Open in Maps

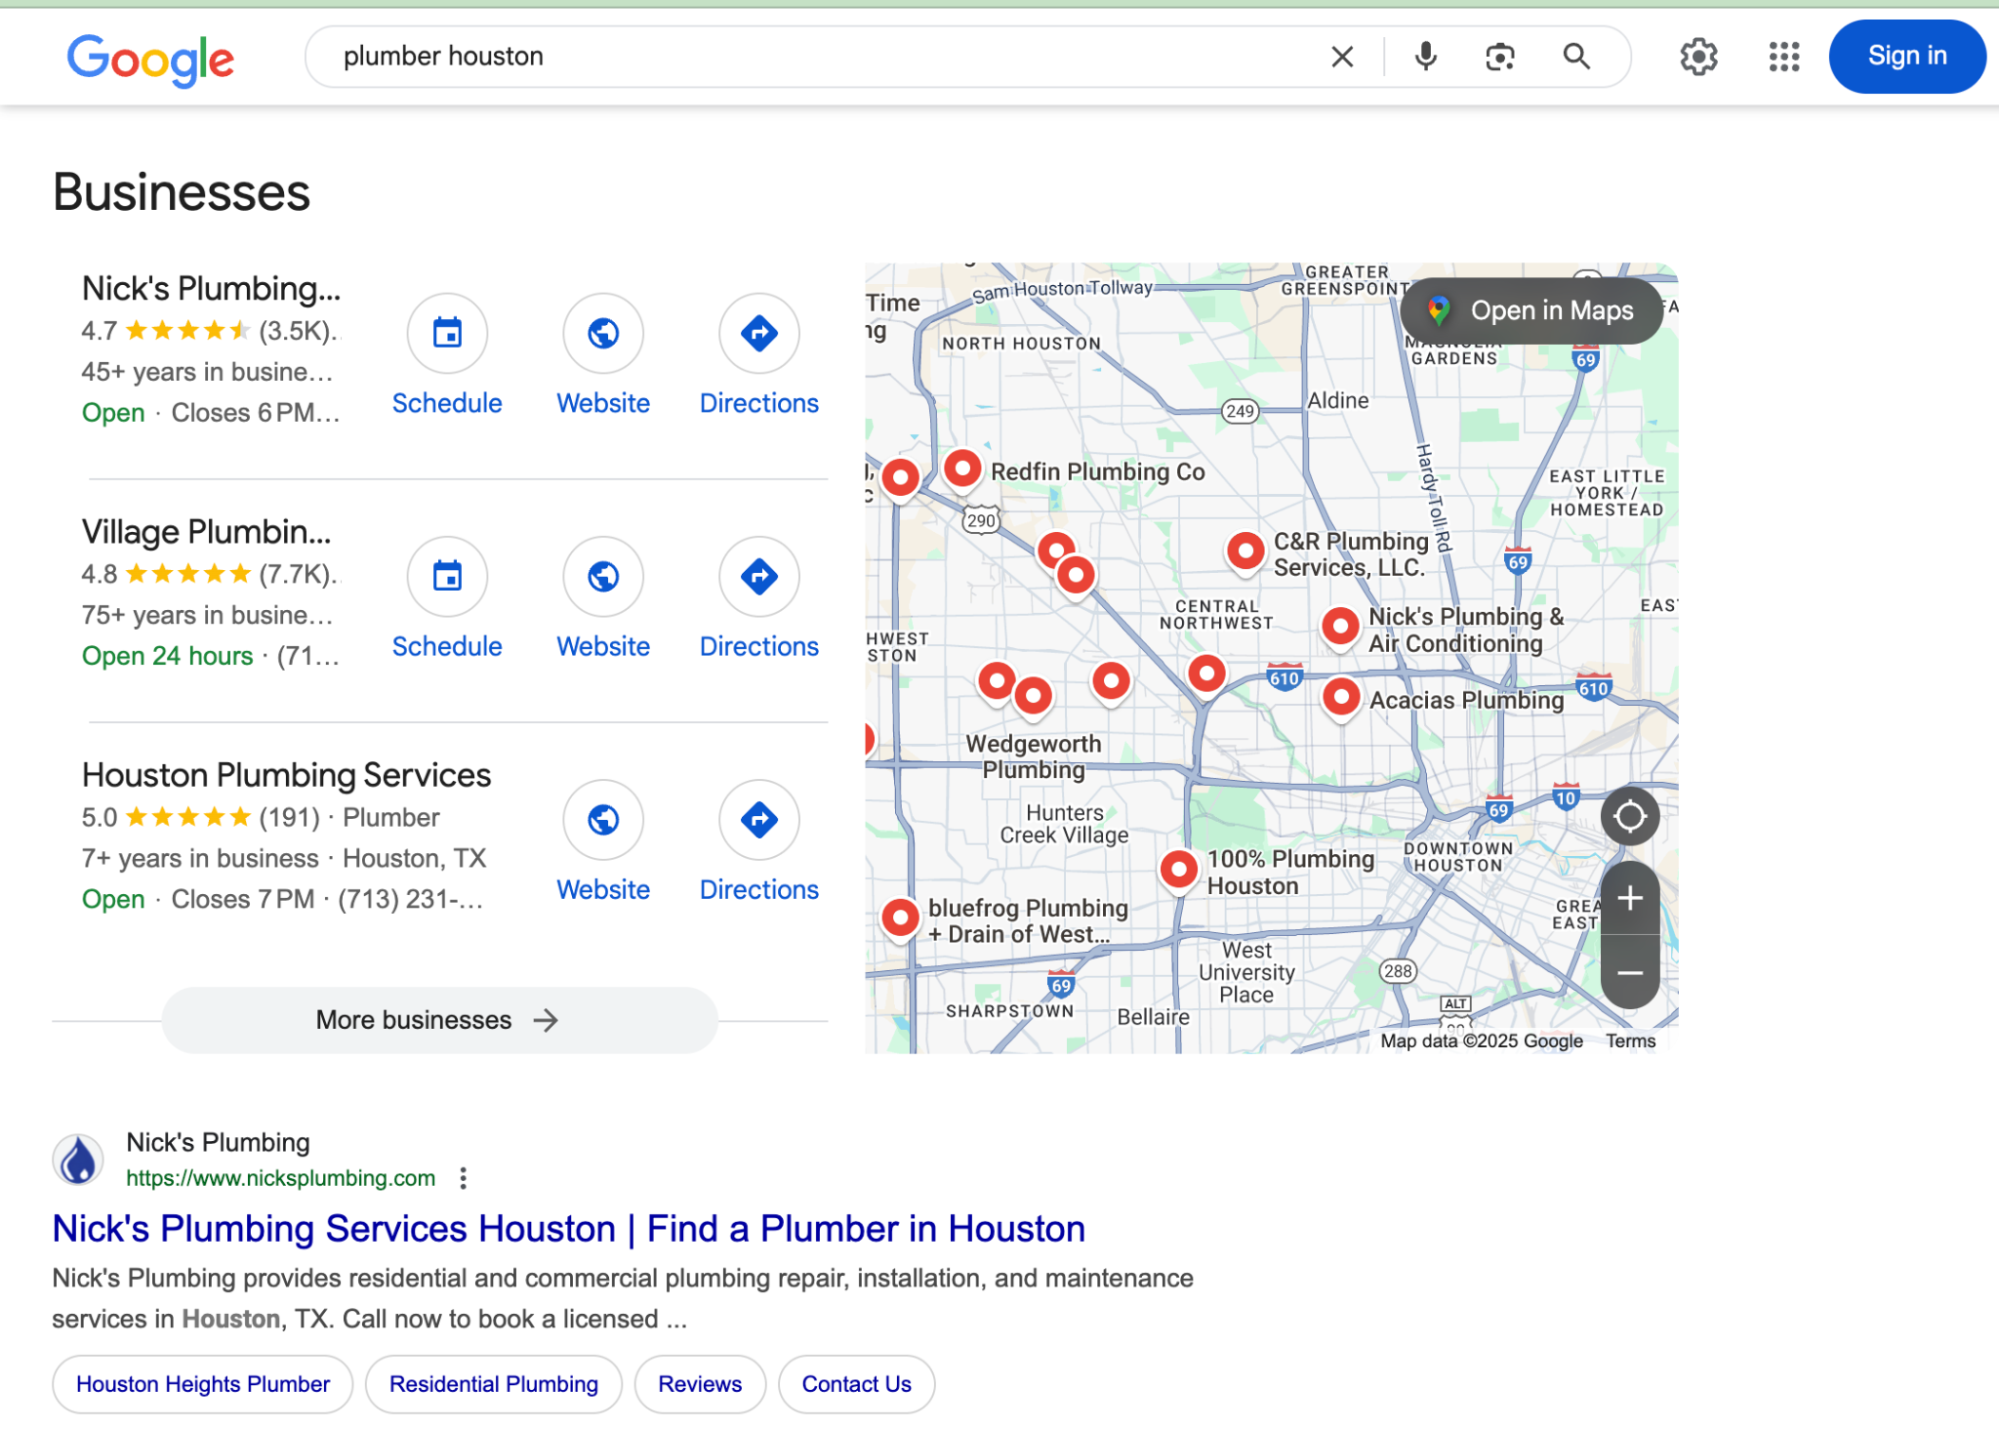[1530, 310]
